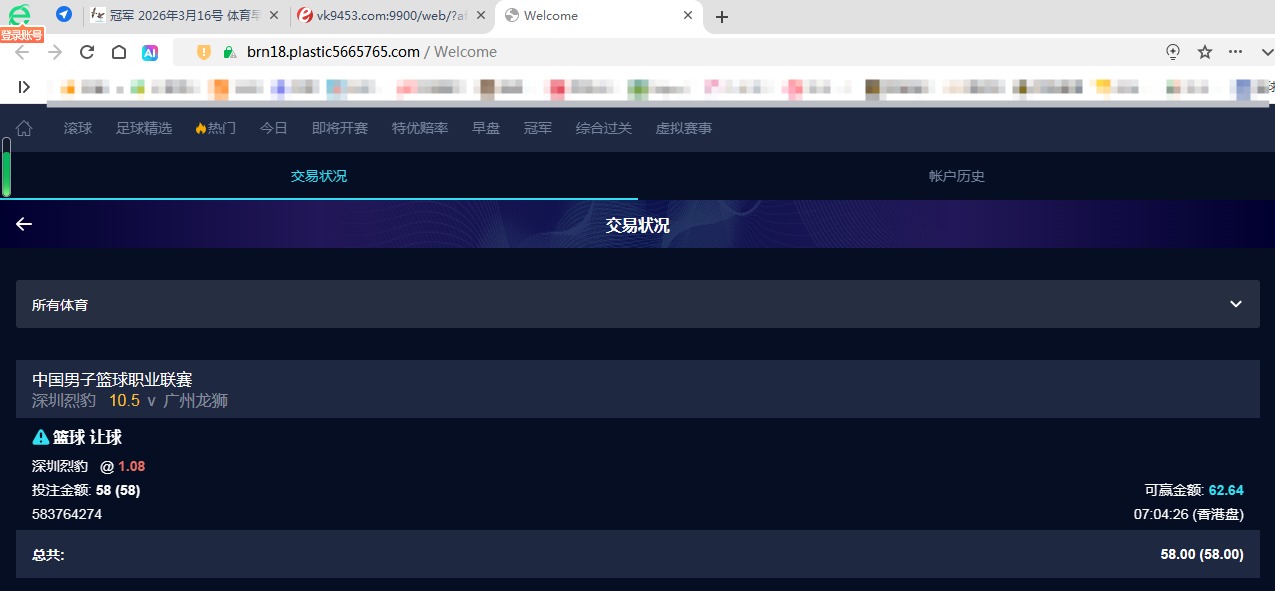Expand the bookmarks bar sidebar arrow
The image size is (1275, 591).
tap(24, 87)
